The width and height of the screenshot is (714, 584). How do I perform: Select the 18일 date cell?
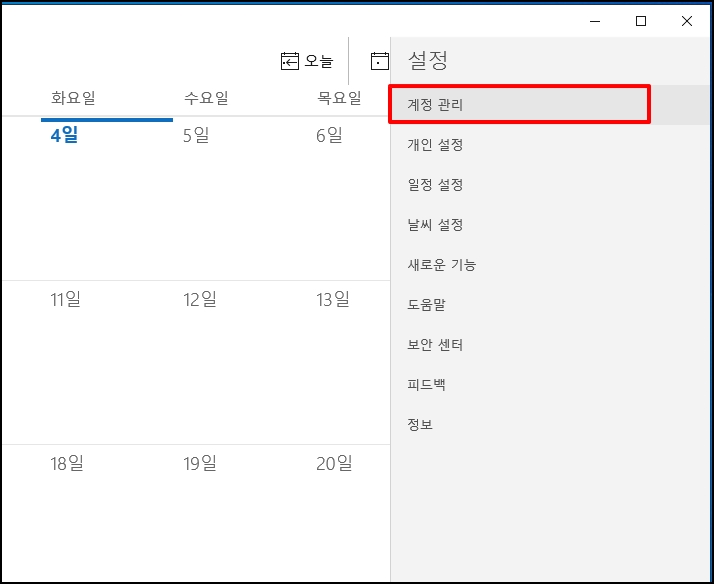coord(107,513)
